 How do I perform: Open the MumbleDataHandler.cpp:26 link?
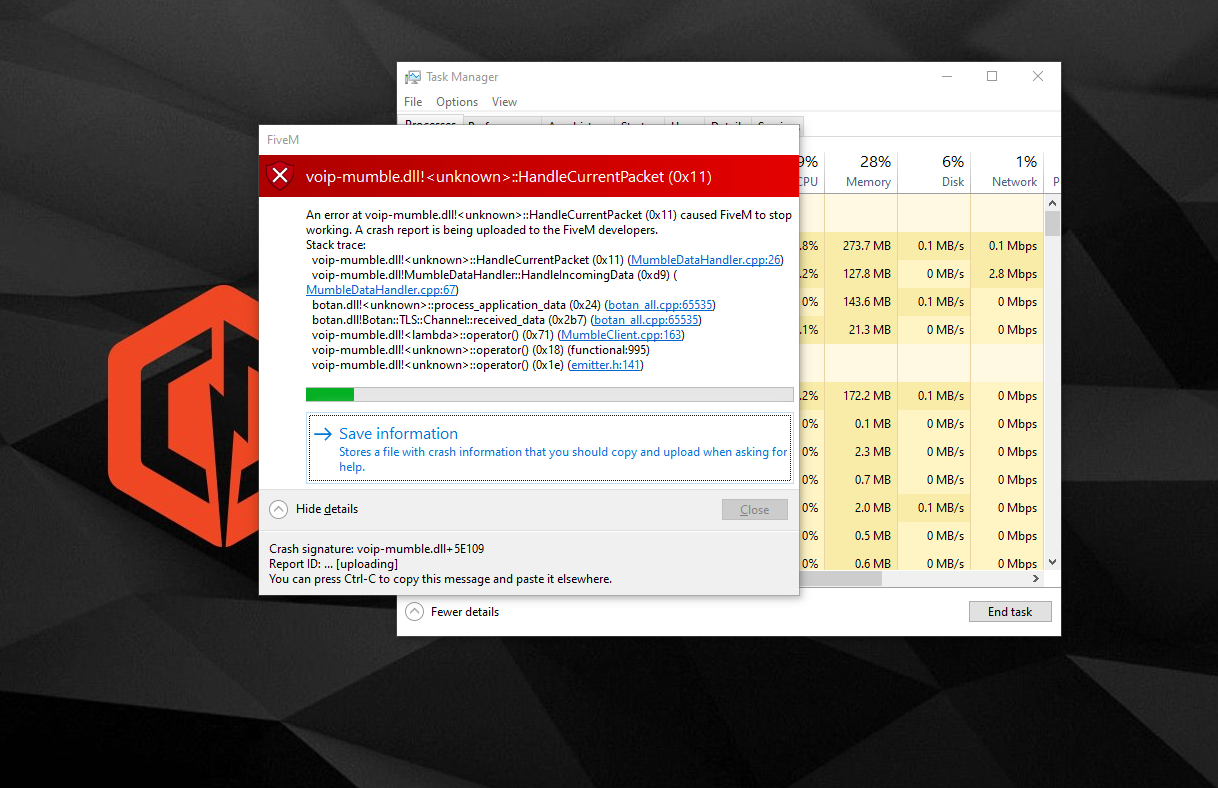point(706,260)
